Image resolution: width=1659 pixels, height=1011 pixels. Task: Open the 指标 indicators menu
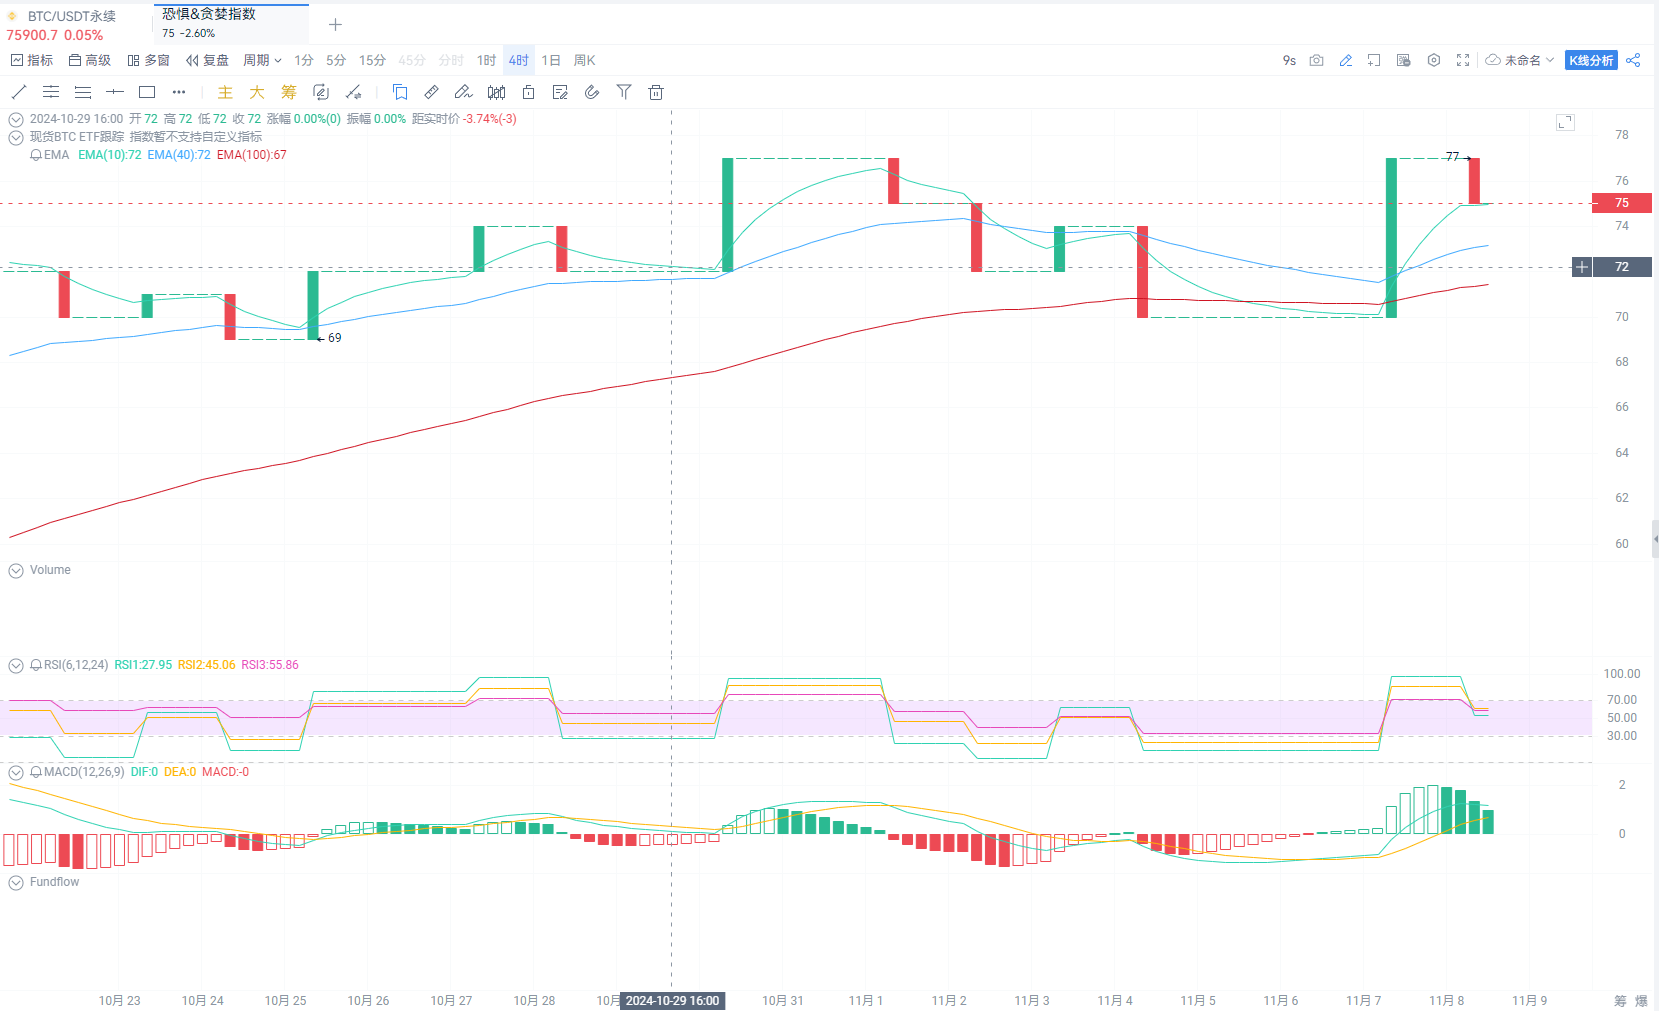pos(32,60)
